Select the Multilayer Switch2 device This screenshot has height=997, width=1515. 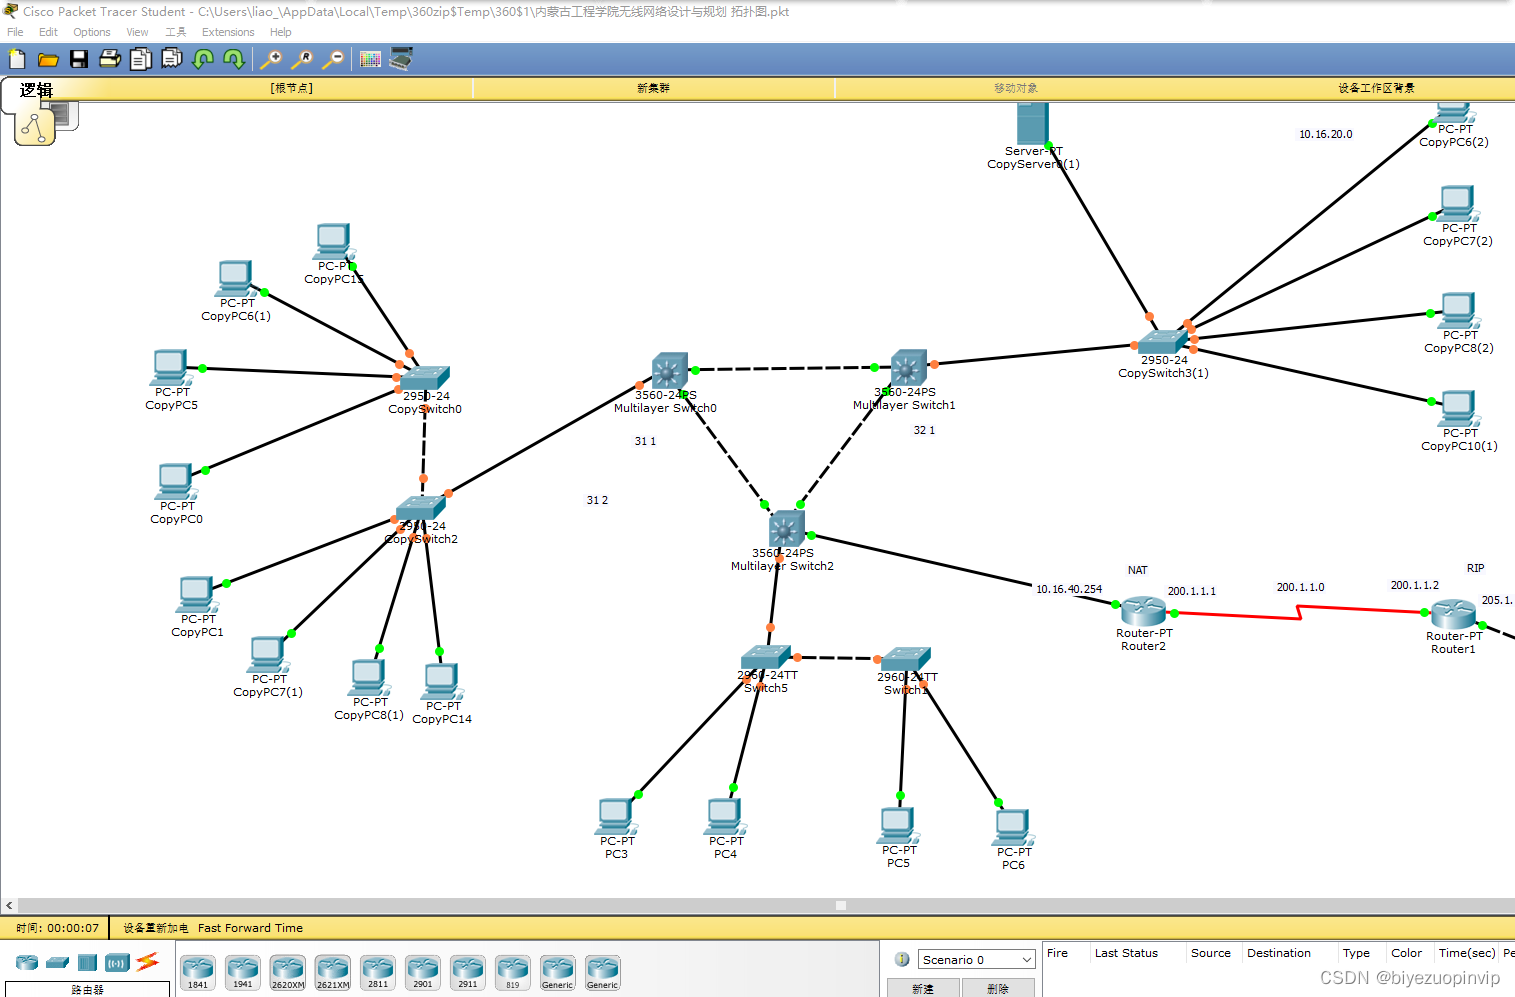[x=786, y=528]
